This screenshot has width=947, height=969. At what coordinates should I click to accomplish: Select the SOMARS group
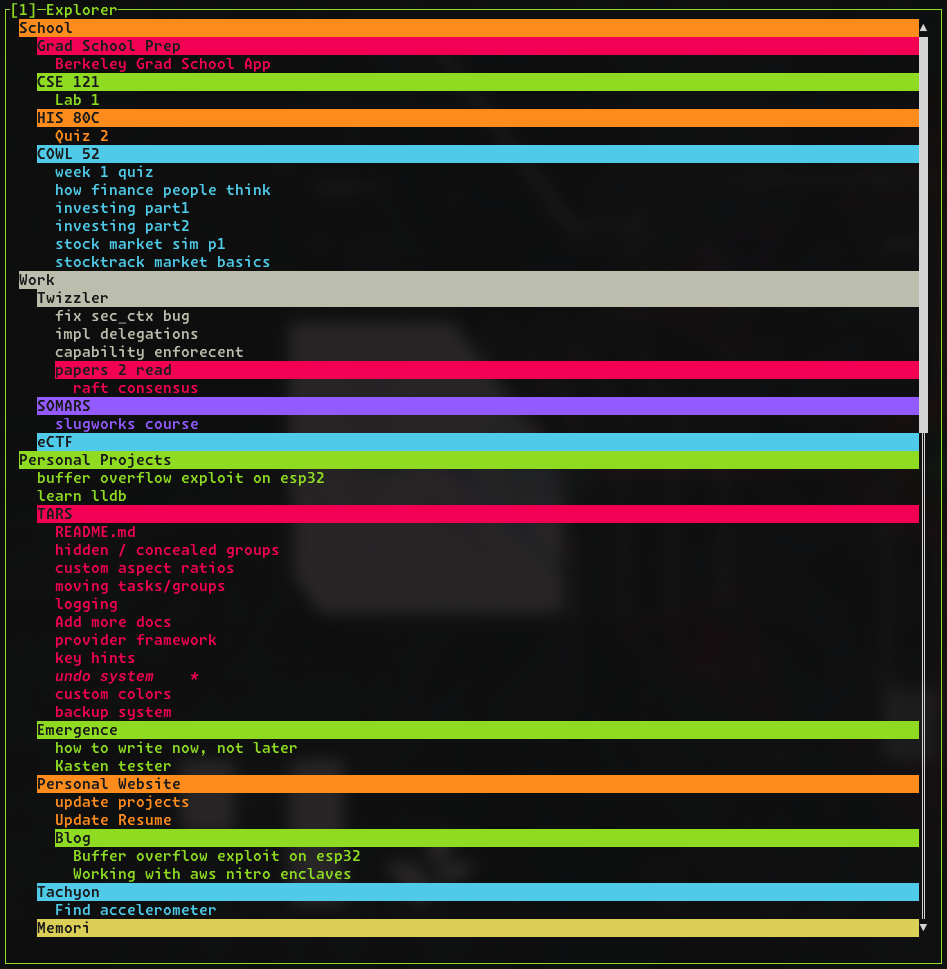pos(478,406)
